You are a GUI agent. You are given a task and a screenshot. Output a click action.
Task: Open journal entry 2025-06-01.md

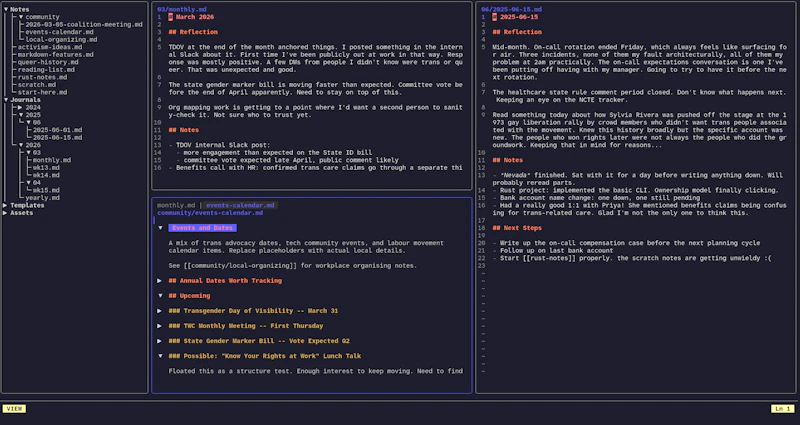58,130
